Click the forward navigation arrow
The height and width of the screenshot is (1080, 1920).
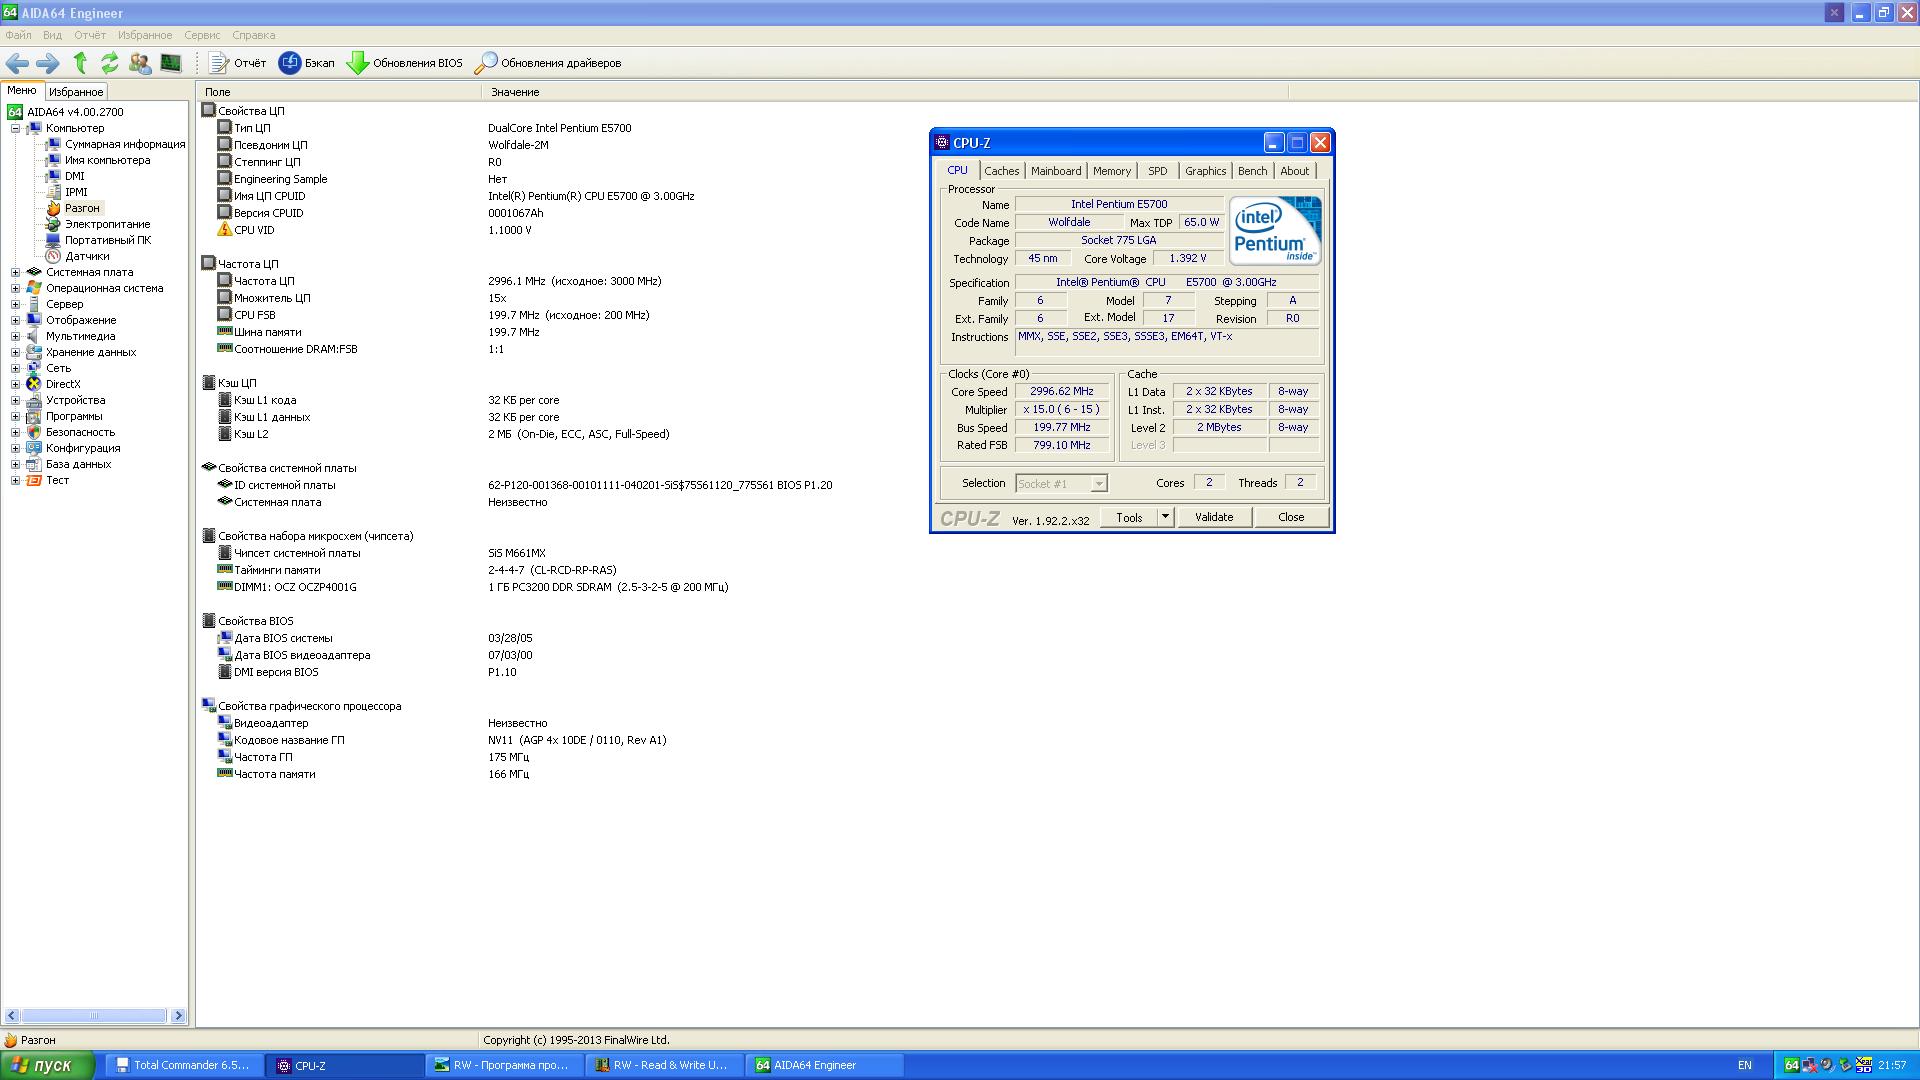click(x=47, y=63)
